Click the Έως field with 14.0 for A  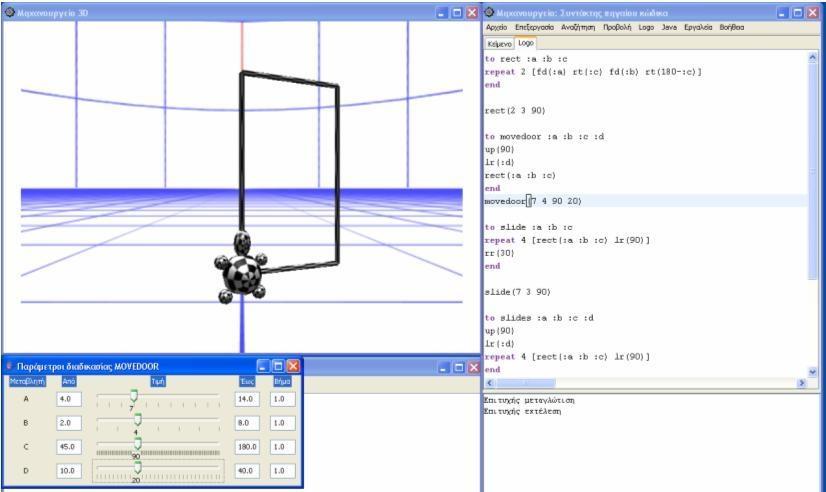click(247, 399)
